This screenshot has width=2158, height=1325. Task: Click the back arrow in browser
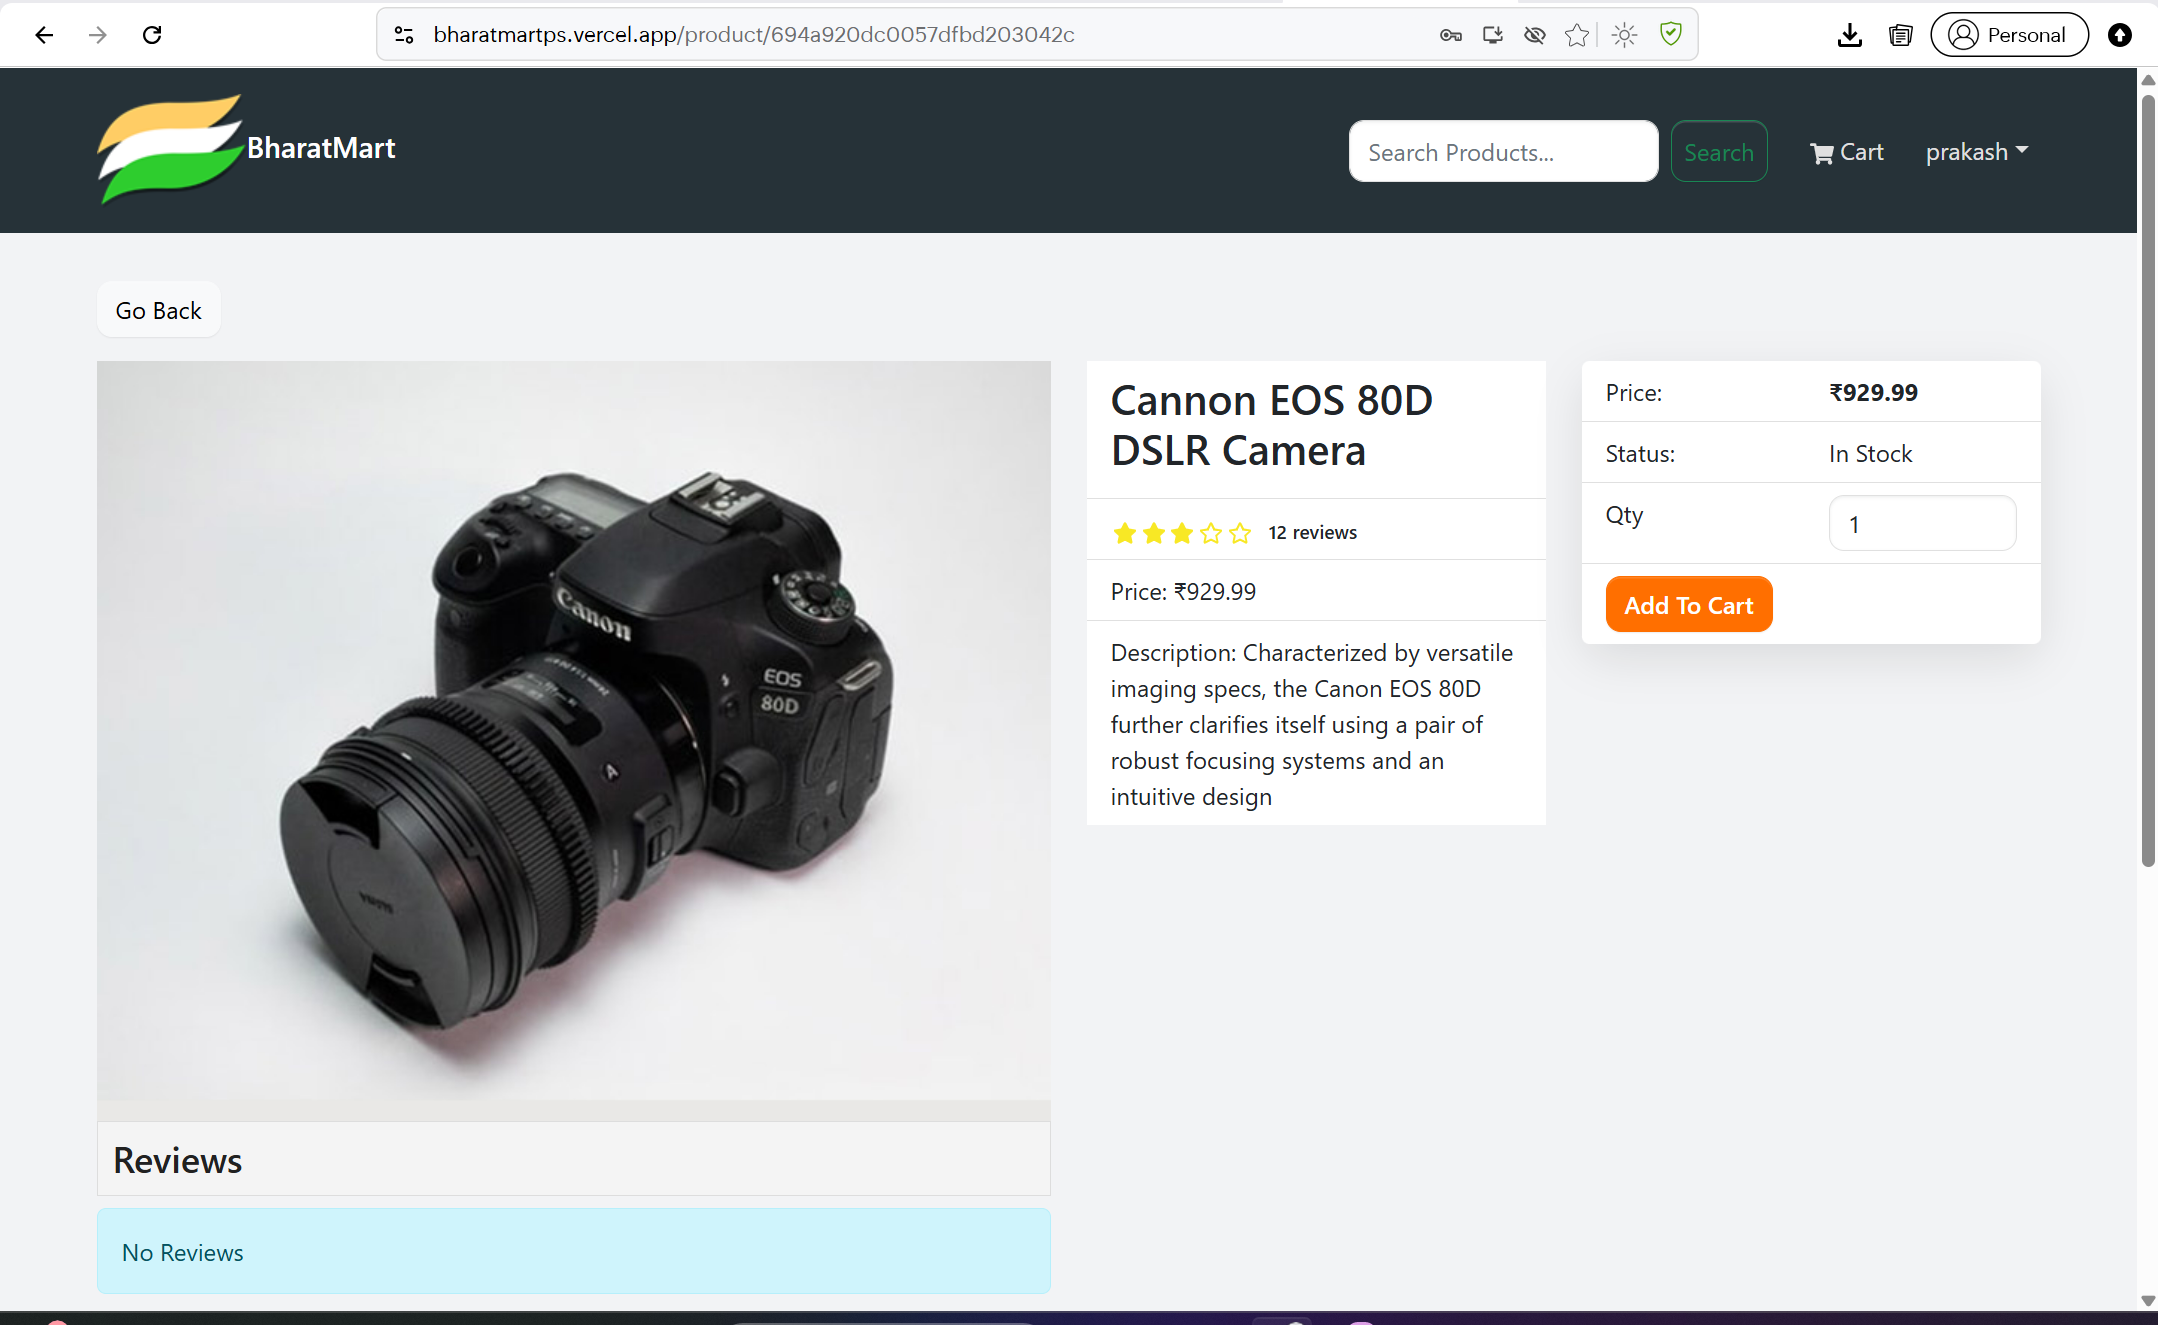pyautogui.click(x=44, y=35)
